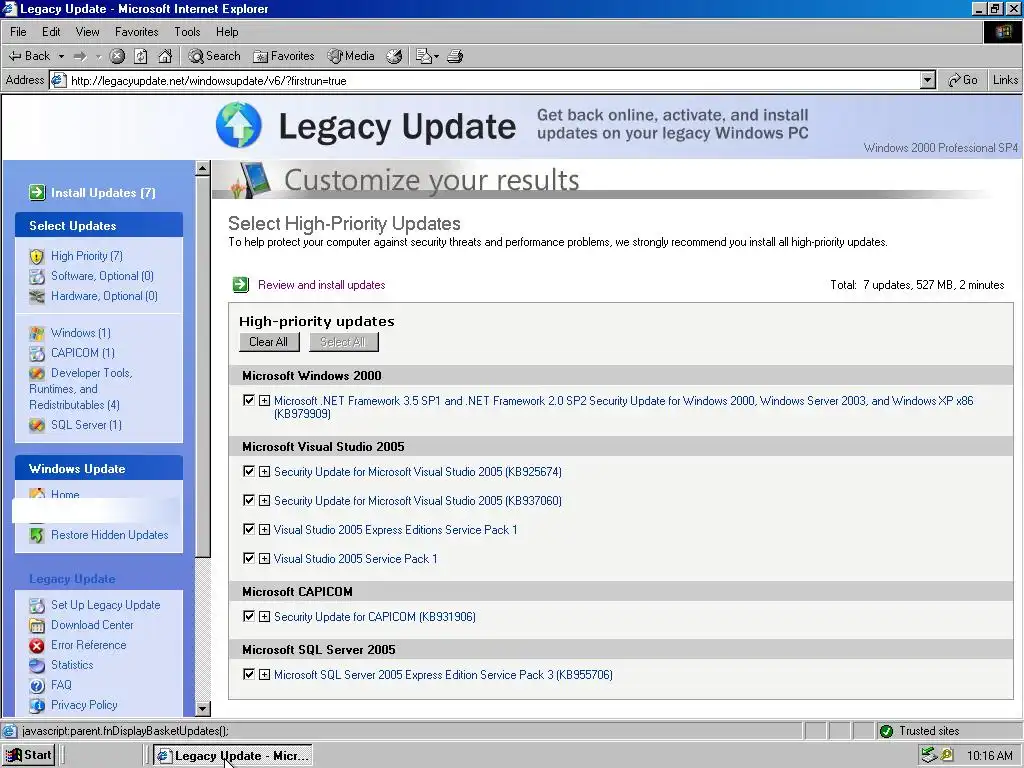Click the Windows (1) flag icon

pyautogui.click(x=37, y=333)
